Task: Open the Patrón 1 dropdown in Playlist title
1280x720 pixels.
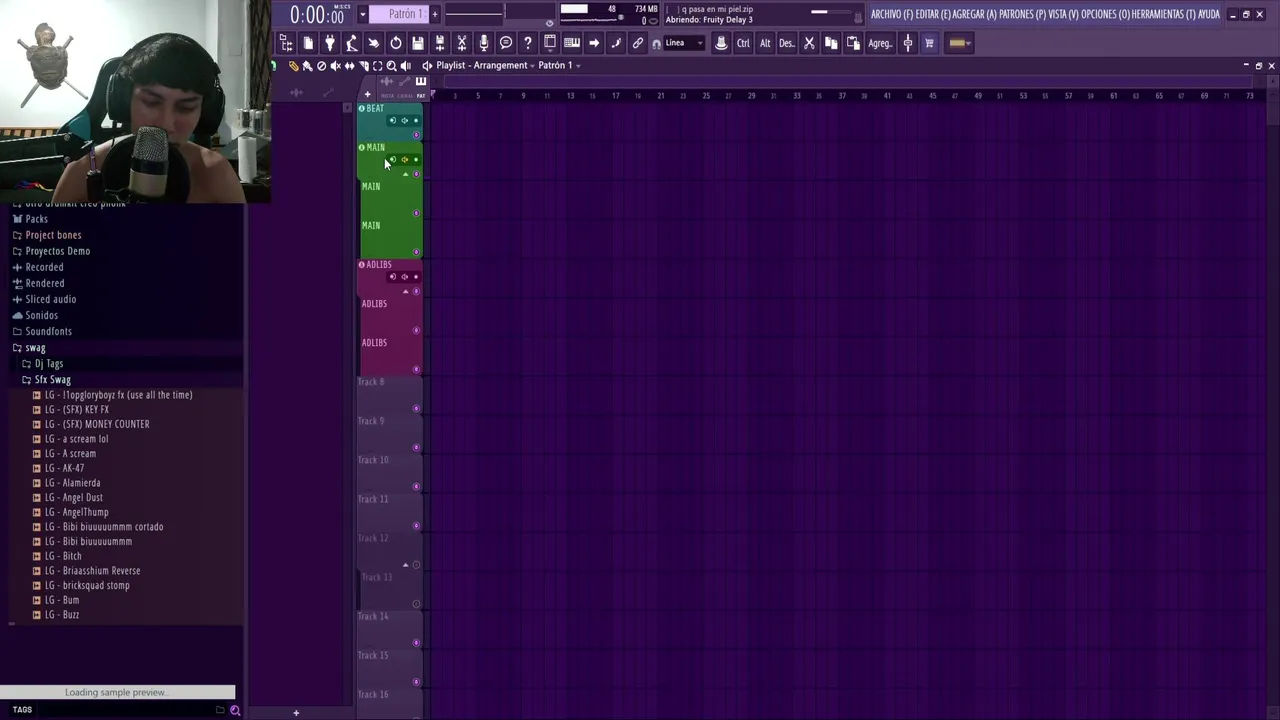Action: click(558, 66)
